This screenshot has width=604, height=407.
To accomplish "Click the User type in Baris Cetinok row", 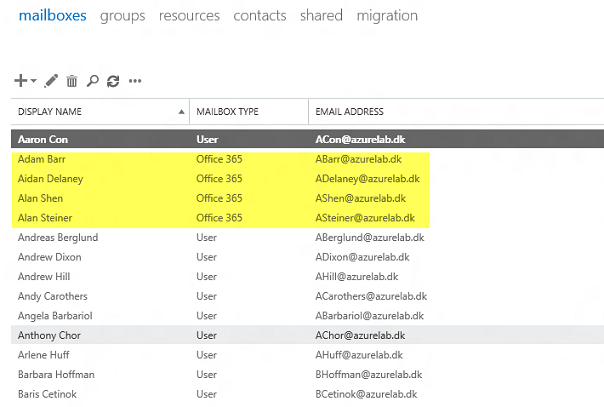I will coord(206,394).
